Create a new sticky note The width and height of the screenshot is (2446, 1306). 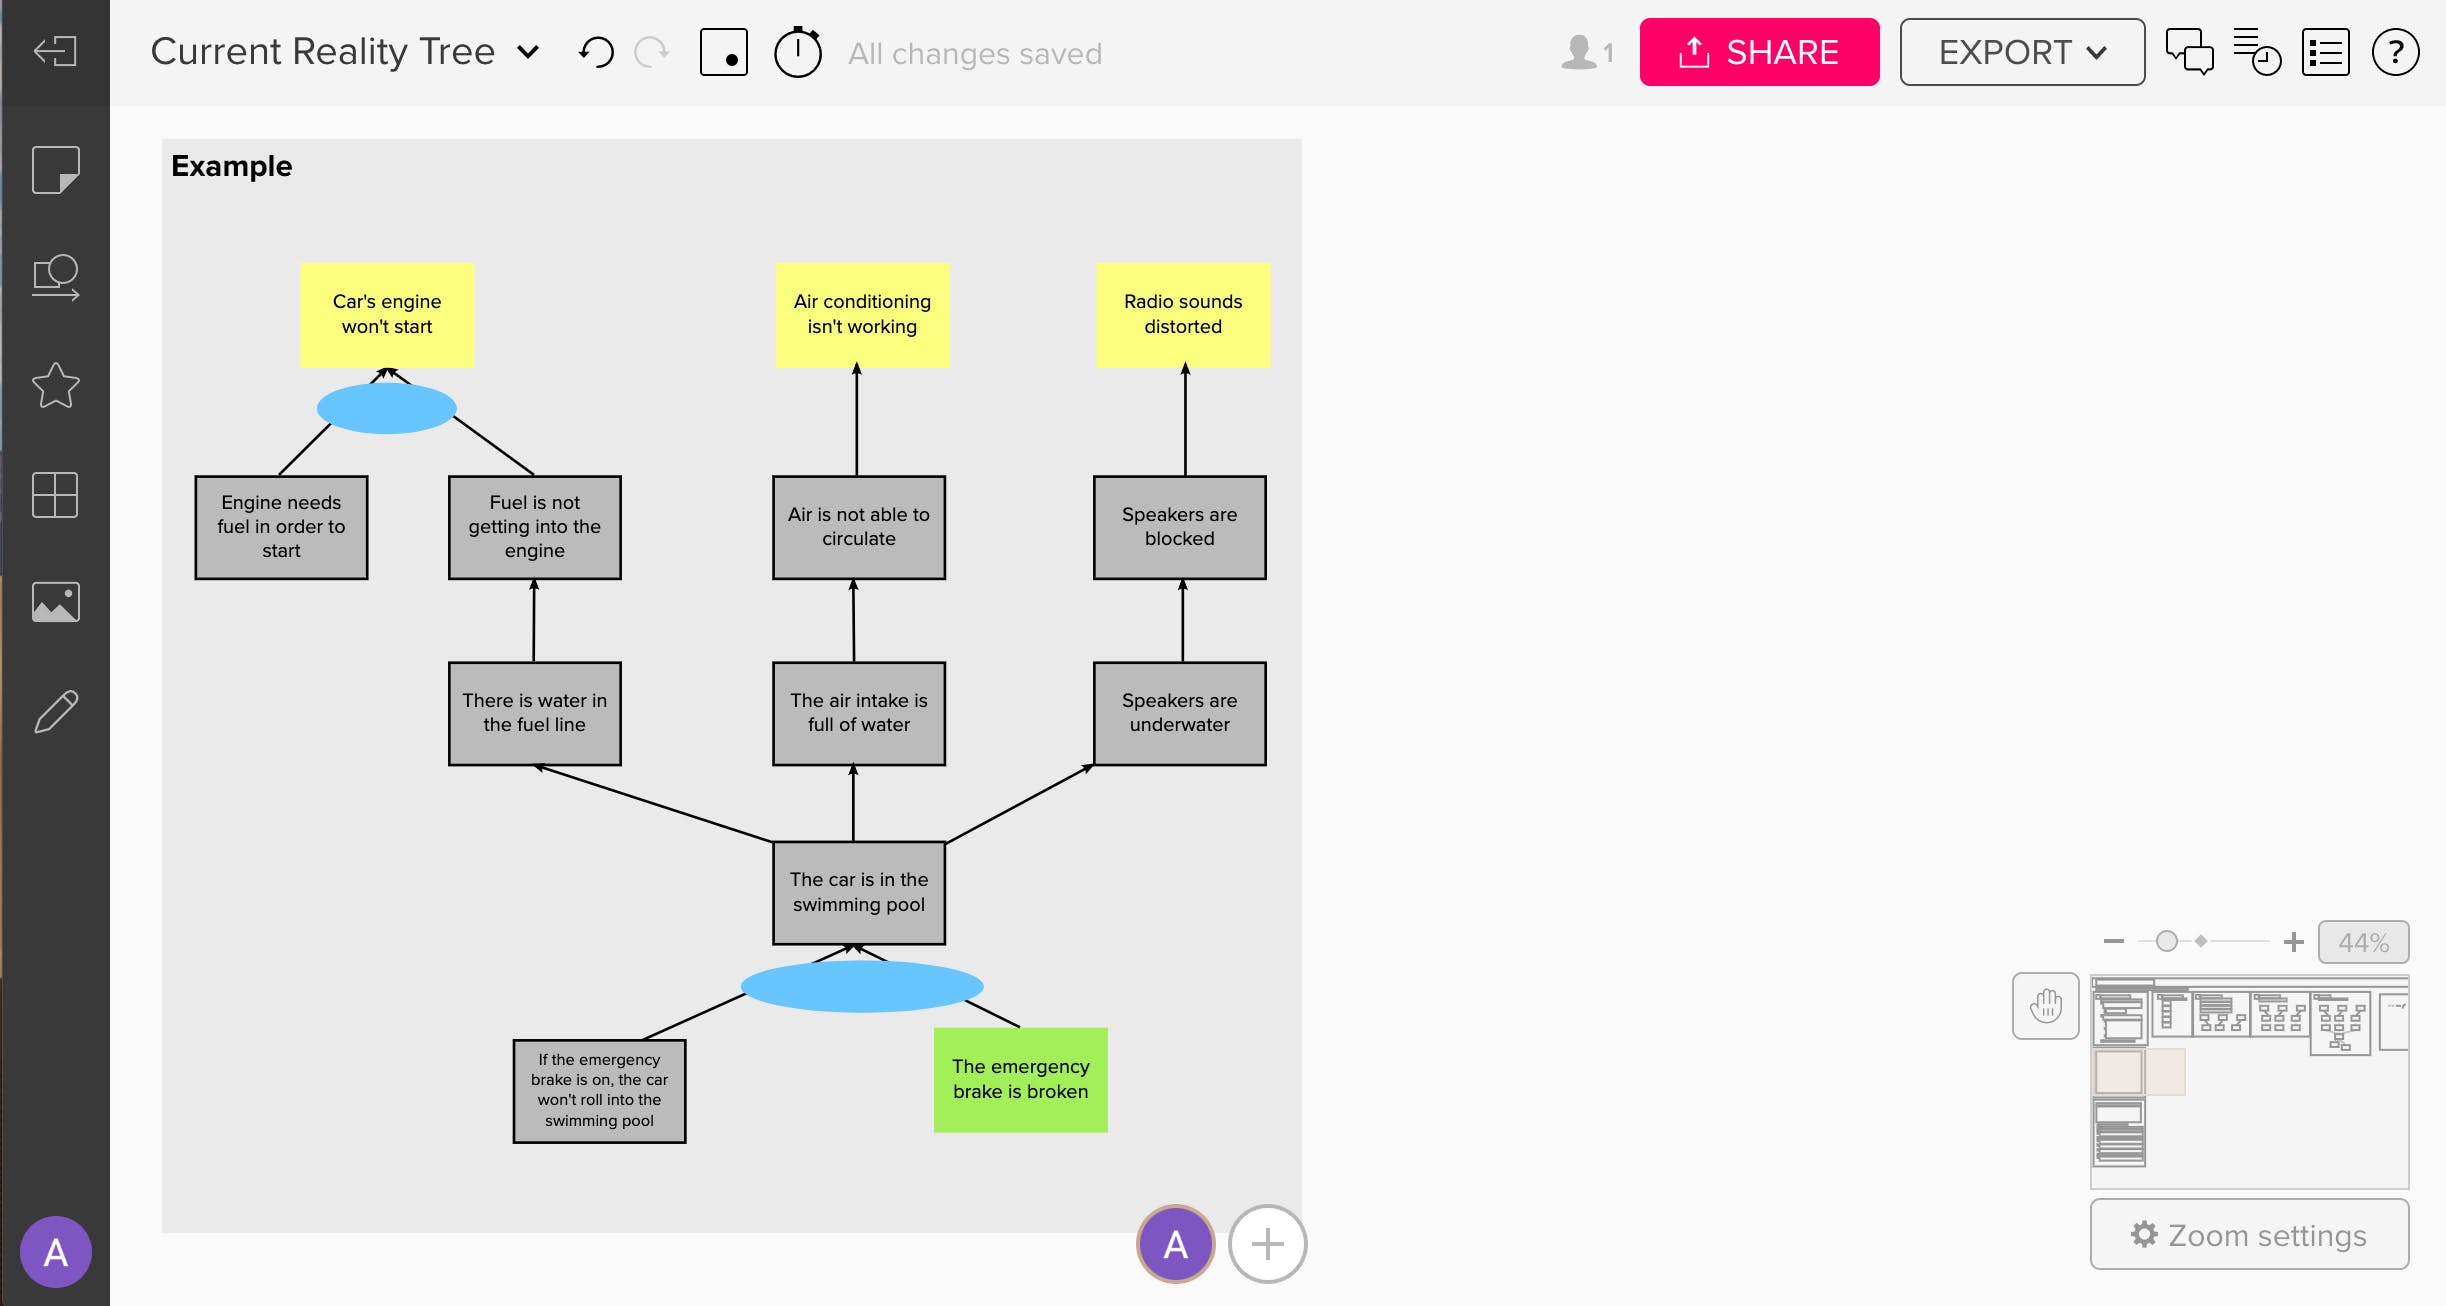point(56,170)
